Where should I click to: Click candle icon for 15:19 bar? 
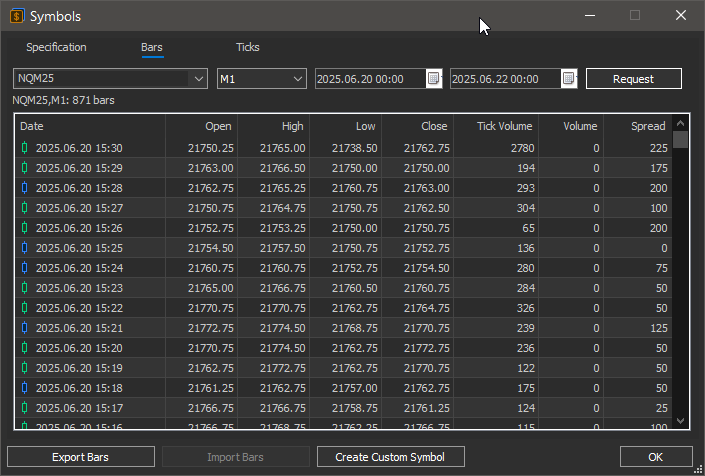click(25, 368)
